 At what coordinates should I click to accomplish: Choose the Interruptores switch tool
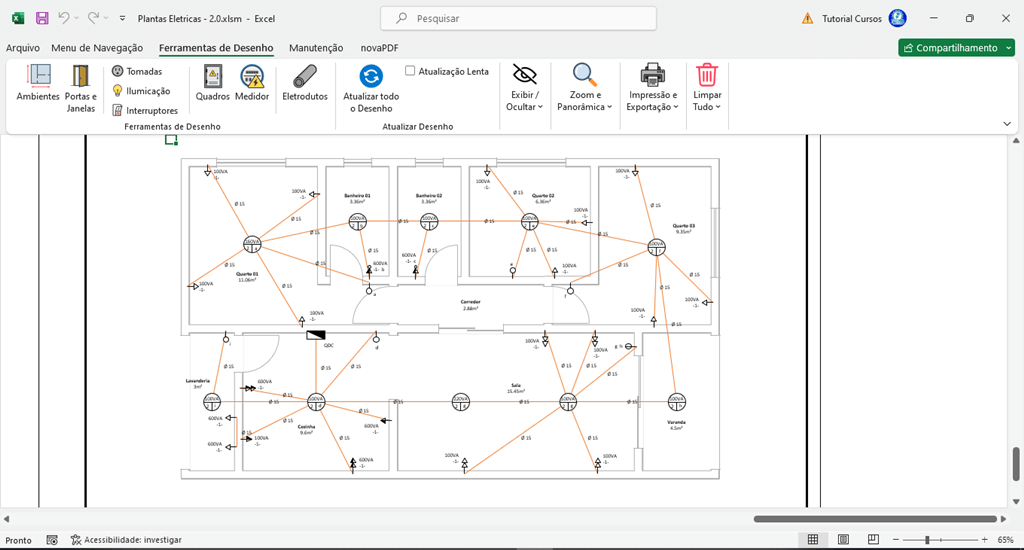tap(145, 110)
